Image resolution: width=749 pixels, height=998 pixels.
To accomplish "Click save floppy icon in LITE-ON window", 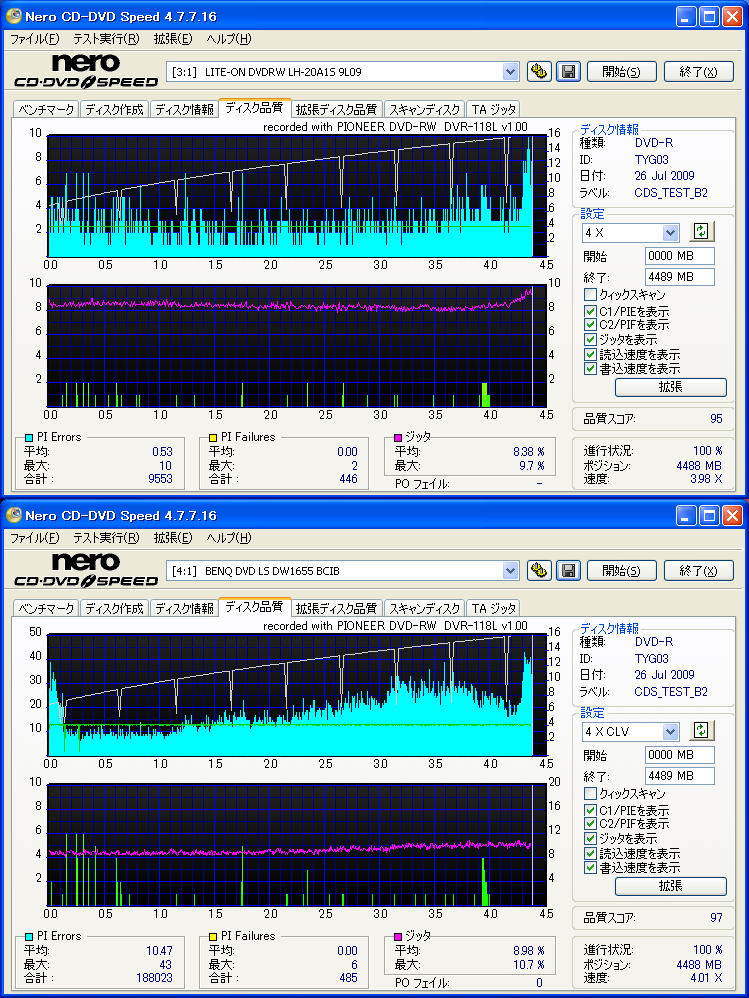I will (569, 71).
